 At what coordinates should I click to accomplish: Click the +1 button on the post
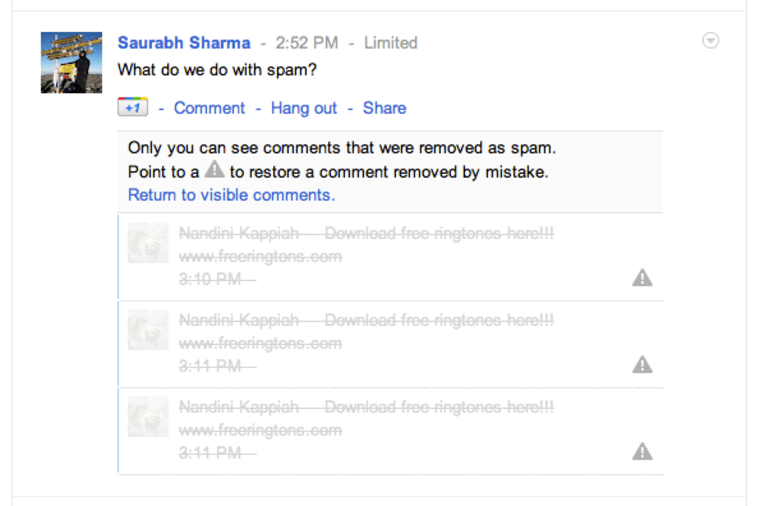point(133,108)
